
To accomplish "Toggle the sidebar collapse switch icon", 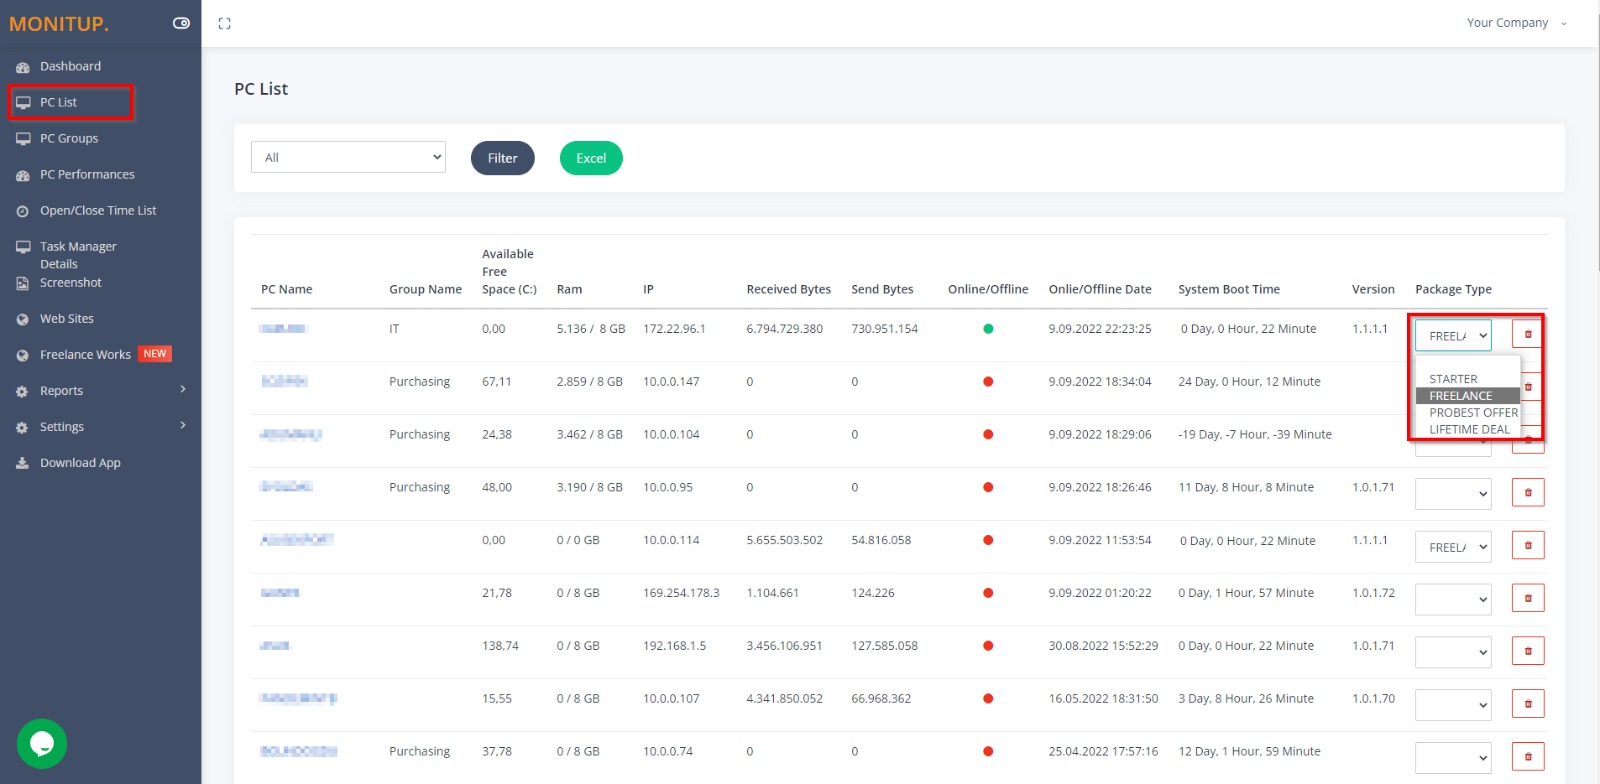I will coord(181,23).
